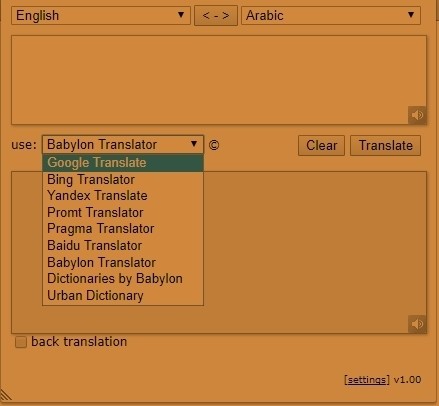The width and height of the screenshot is (439, 406).
Task: Swap languages with the < - > button
Action: (216, 15)
